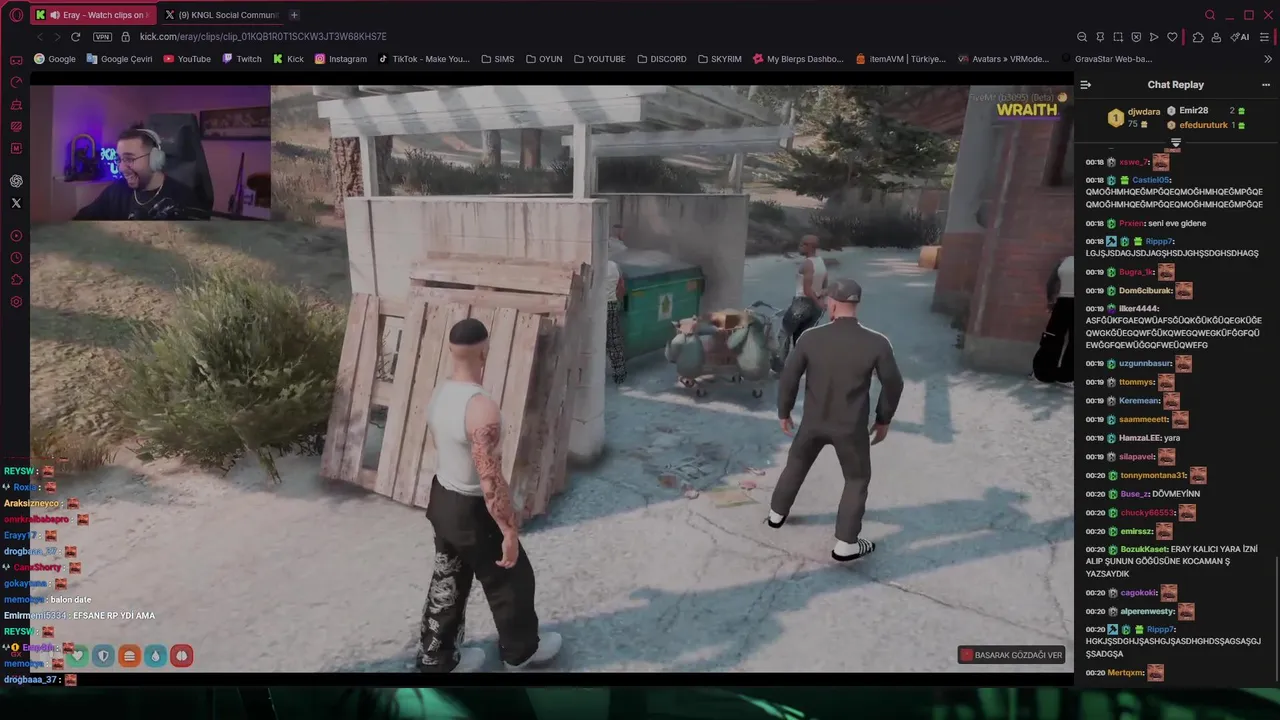Select chat username tonnymontana31

tap(1153, 476)
